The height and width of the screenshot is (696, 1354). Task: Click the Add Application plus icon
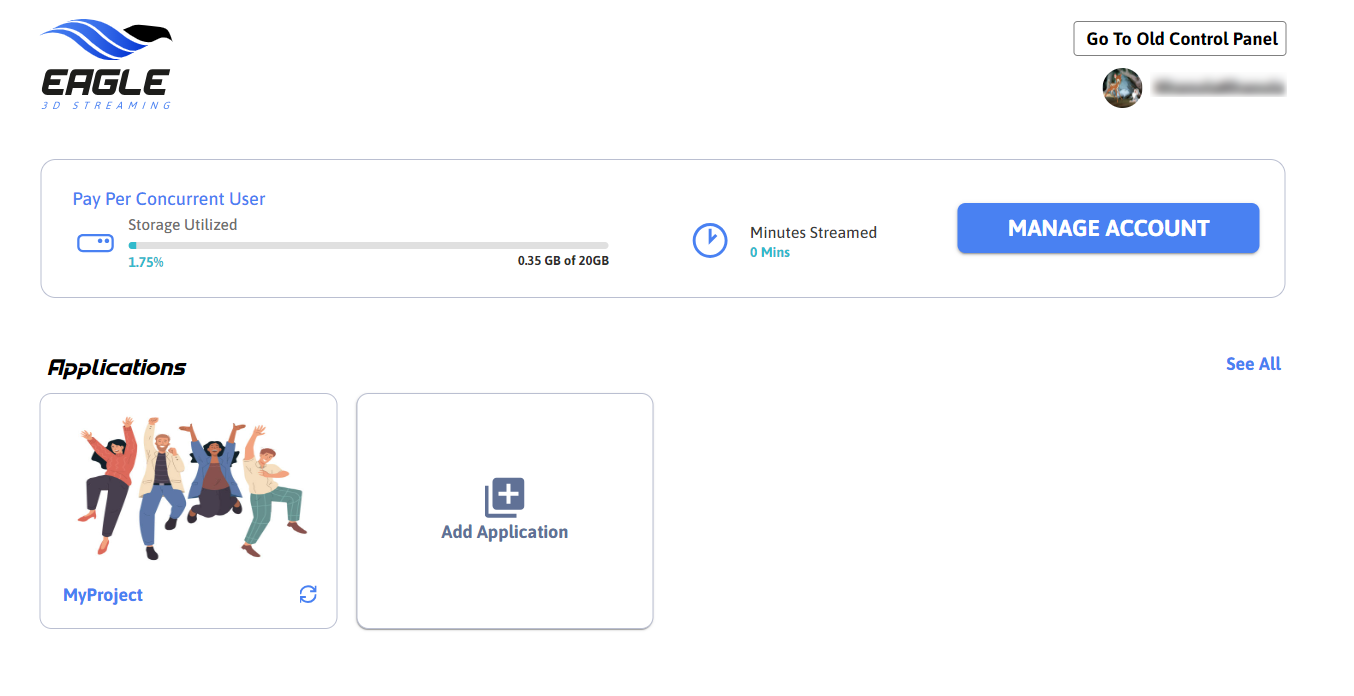coord(504,497)
